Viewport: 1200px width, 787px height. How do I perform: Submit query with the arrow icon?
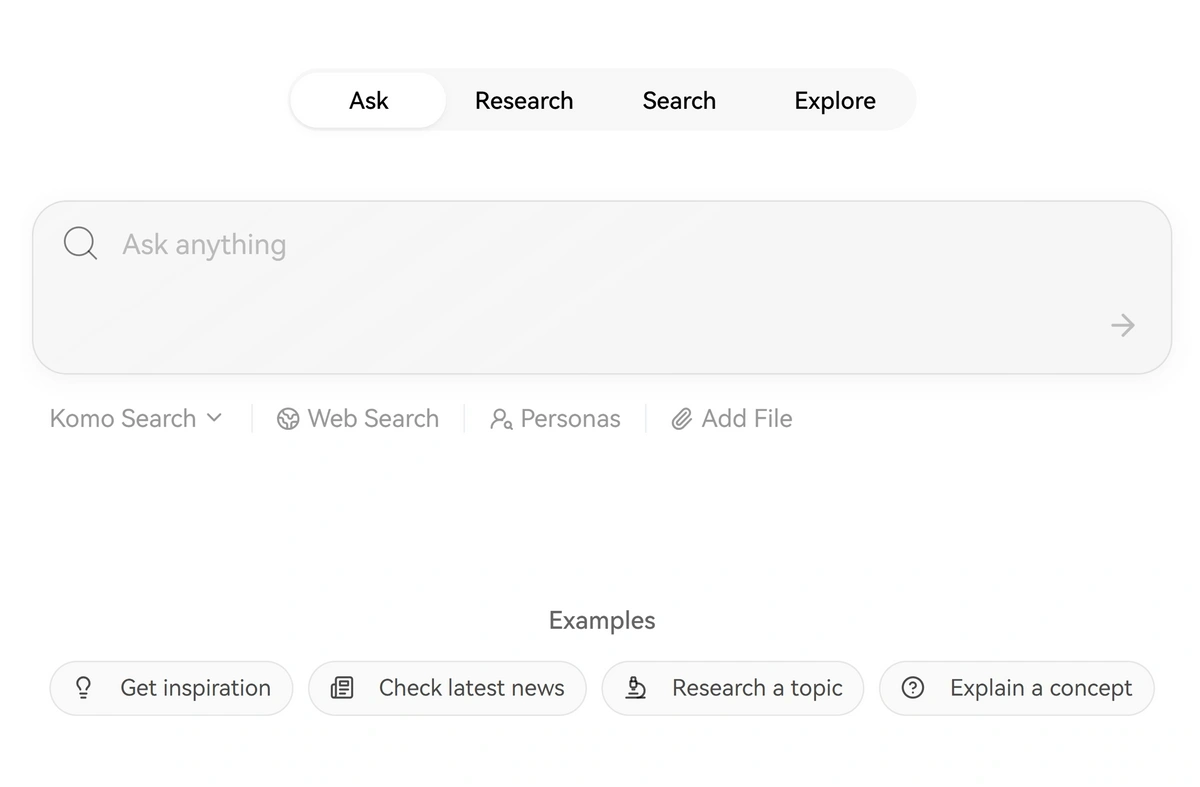coord(1123,325)
